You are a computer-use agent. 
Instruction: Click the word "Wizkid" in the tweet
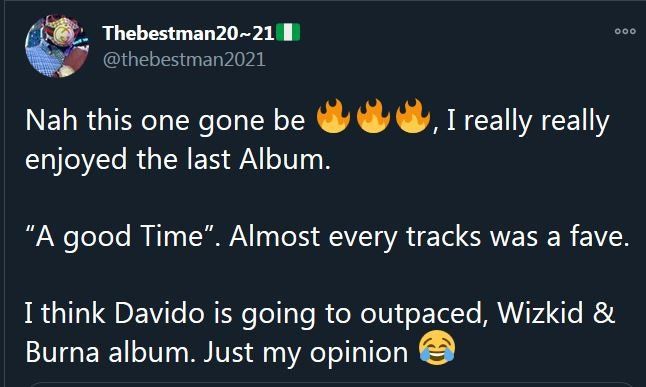(x=540, y=313)
